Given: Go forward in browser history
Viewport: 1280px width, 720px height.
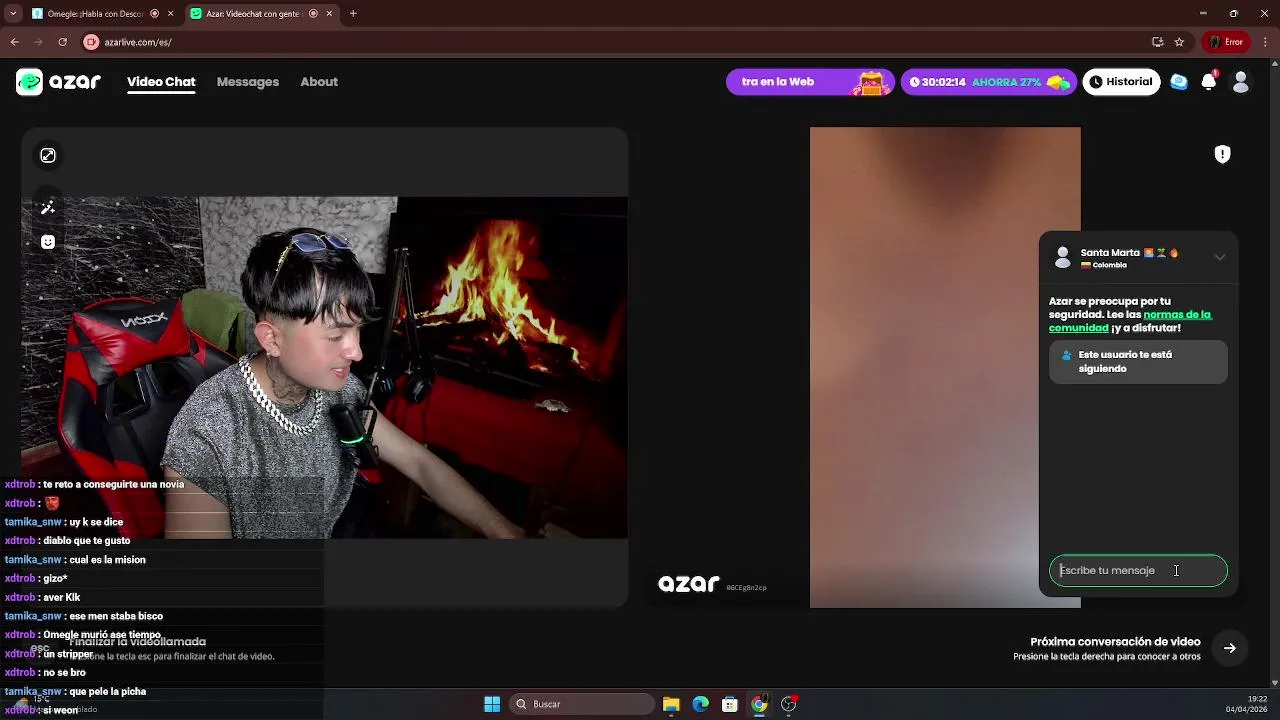Looking at the screenshot, I should click(38, 42).
